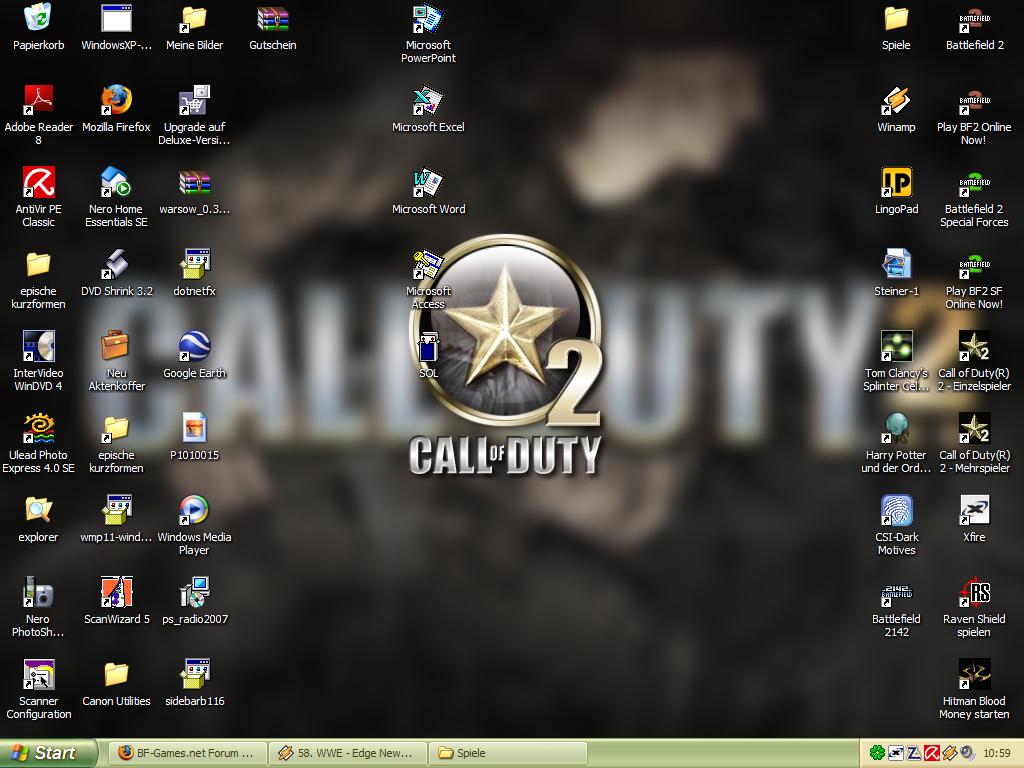The image size is (1024, 768).
Task: Open the Canon Utilities folder
Action: coord(116,674)
